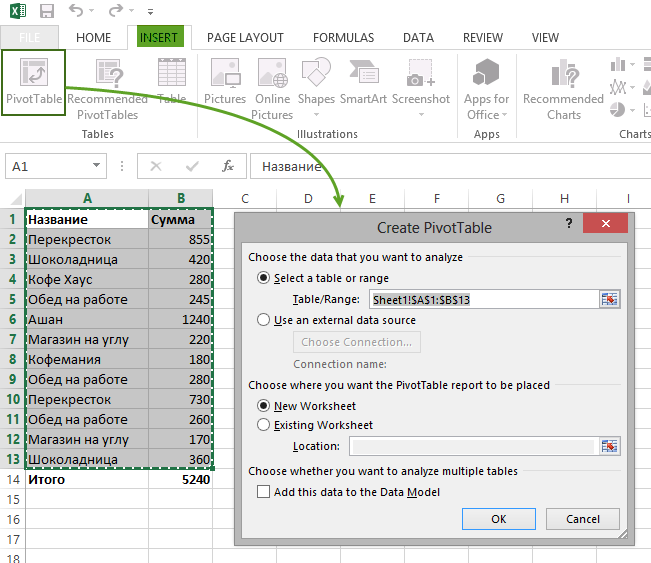The height and width of the screenshot is (563, 651).
Task: Click the Table/Range input field
Action: point(484,299)
